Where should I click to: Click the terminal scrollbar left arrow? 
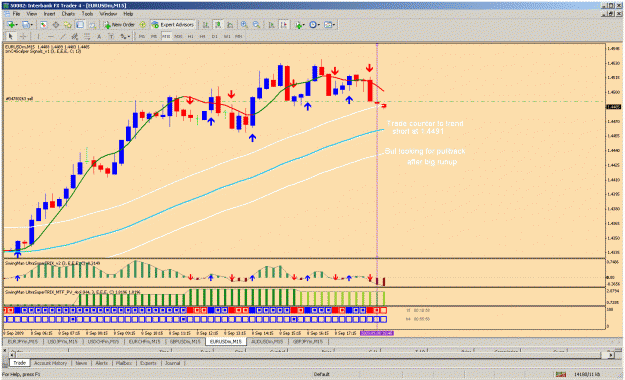tap(13, 355)
